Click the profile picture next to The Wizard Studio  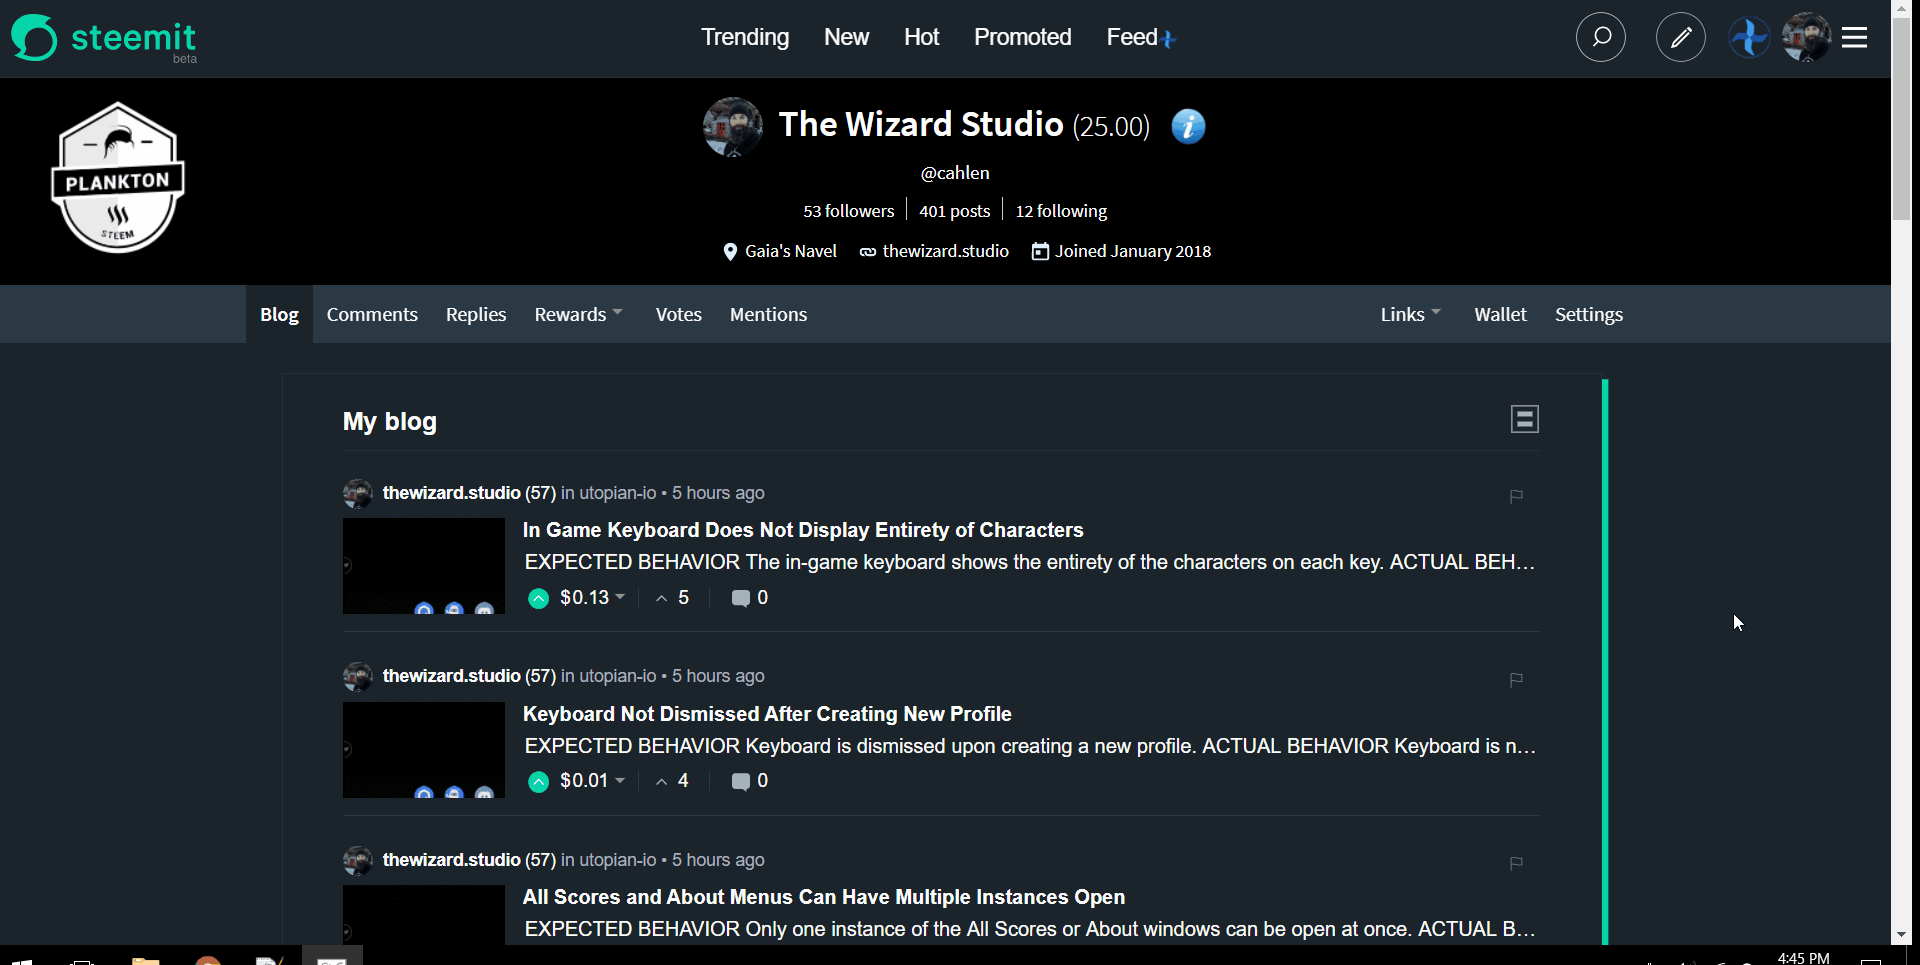733,126
